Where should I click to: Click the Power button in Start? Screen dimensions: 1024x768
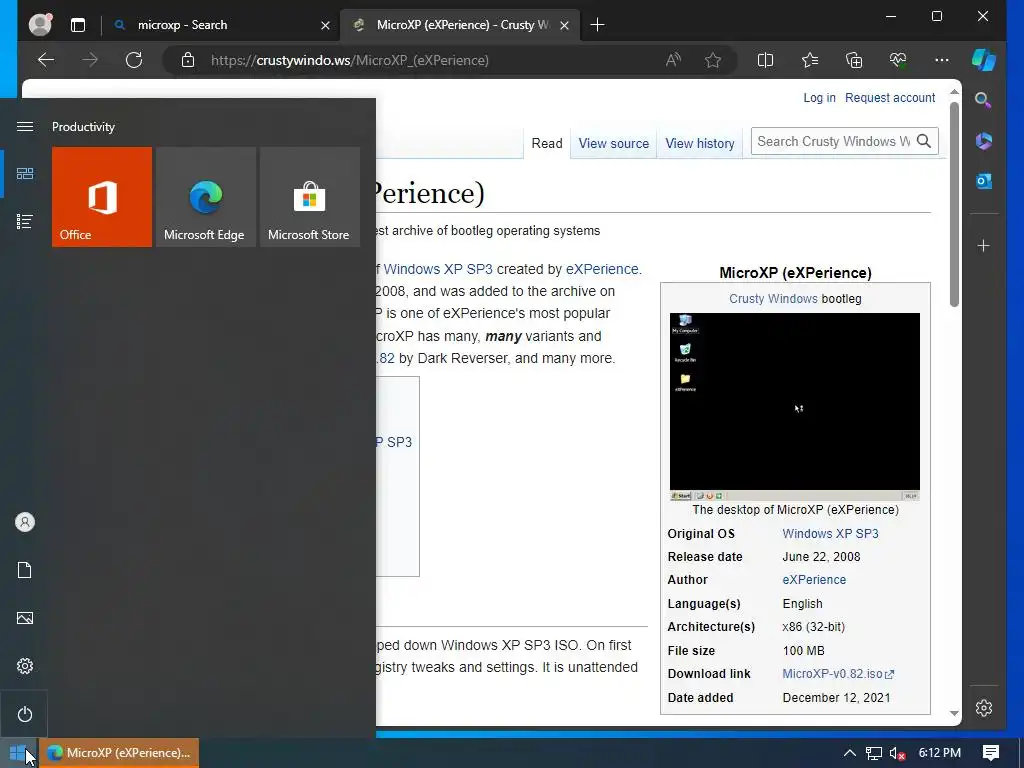point(25,714)
